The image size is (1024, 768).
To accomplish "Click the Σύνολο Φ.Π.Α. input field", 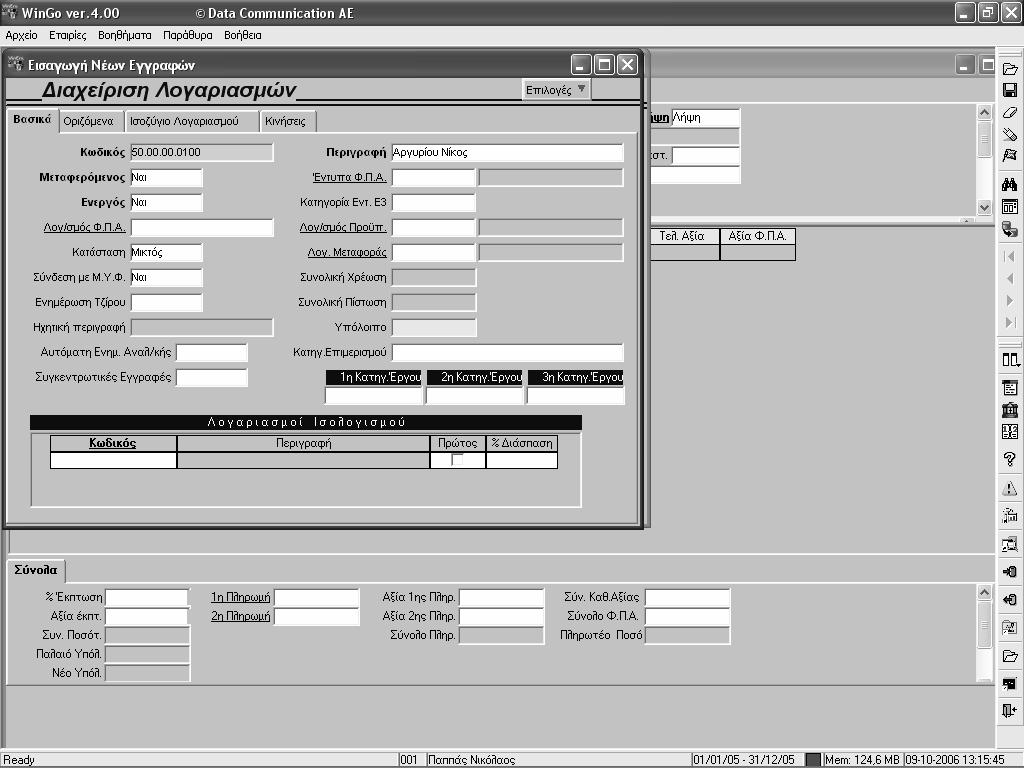I will (x=687, y=616).
